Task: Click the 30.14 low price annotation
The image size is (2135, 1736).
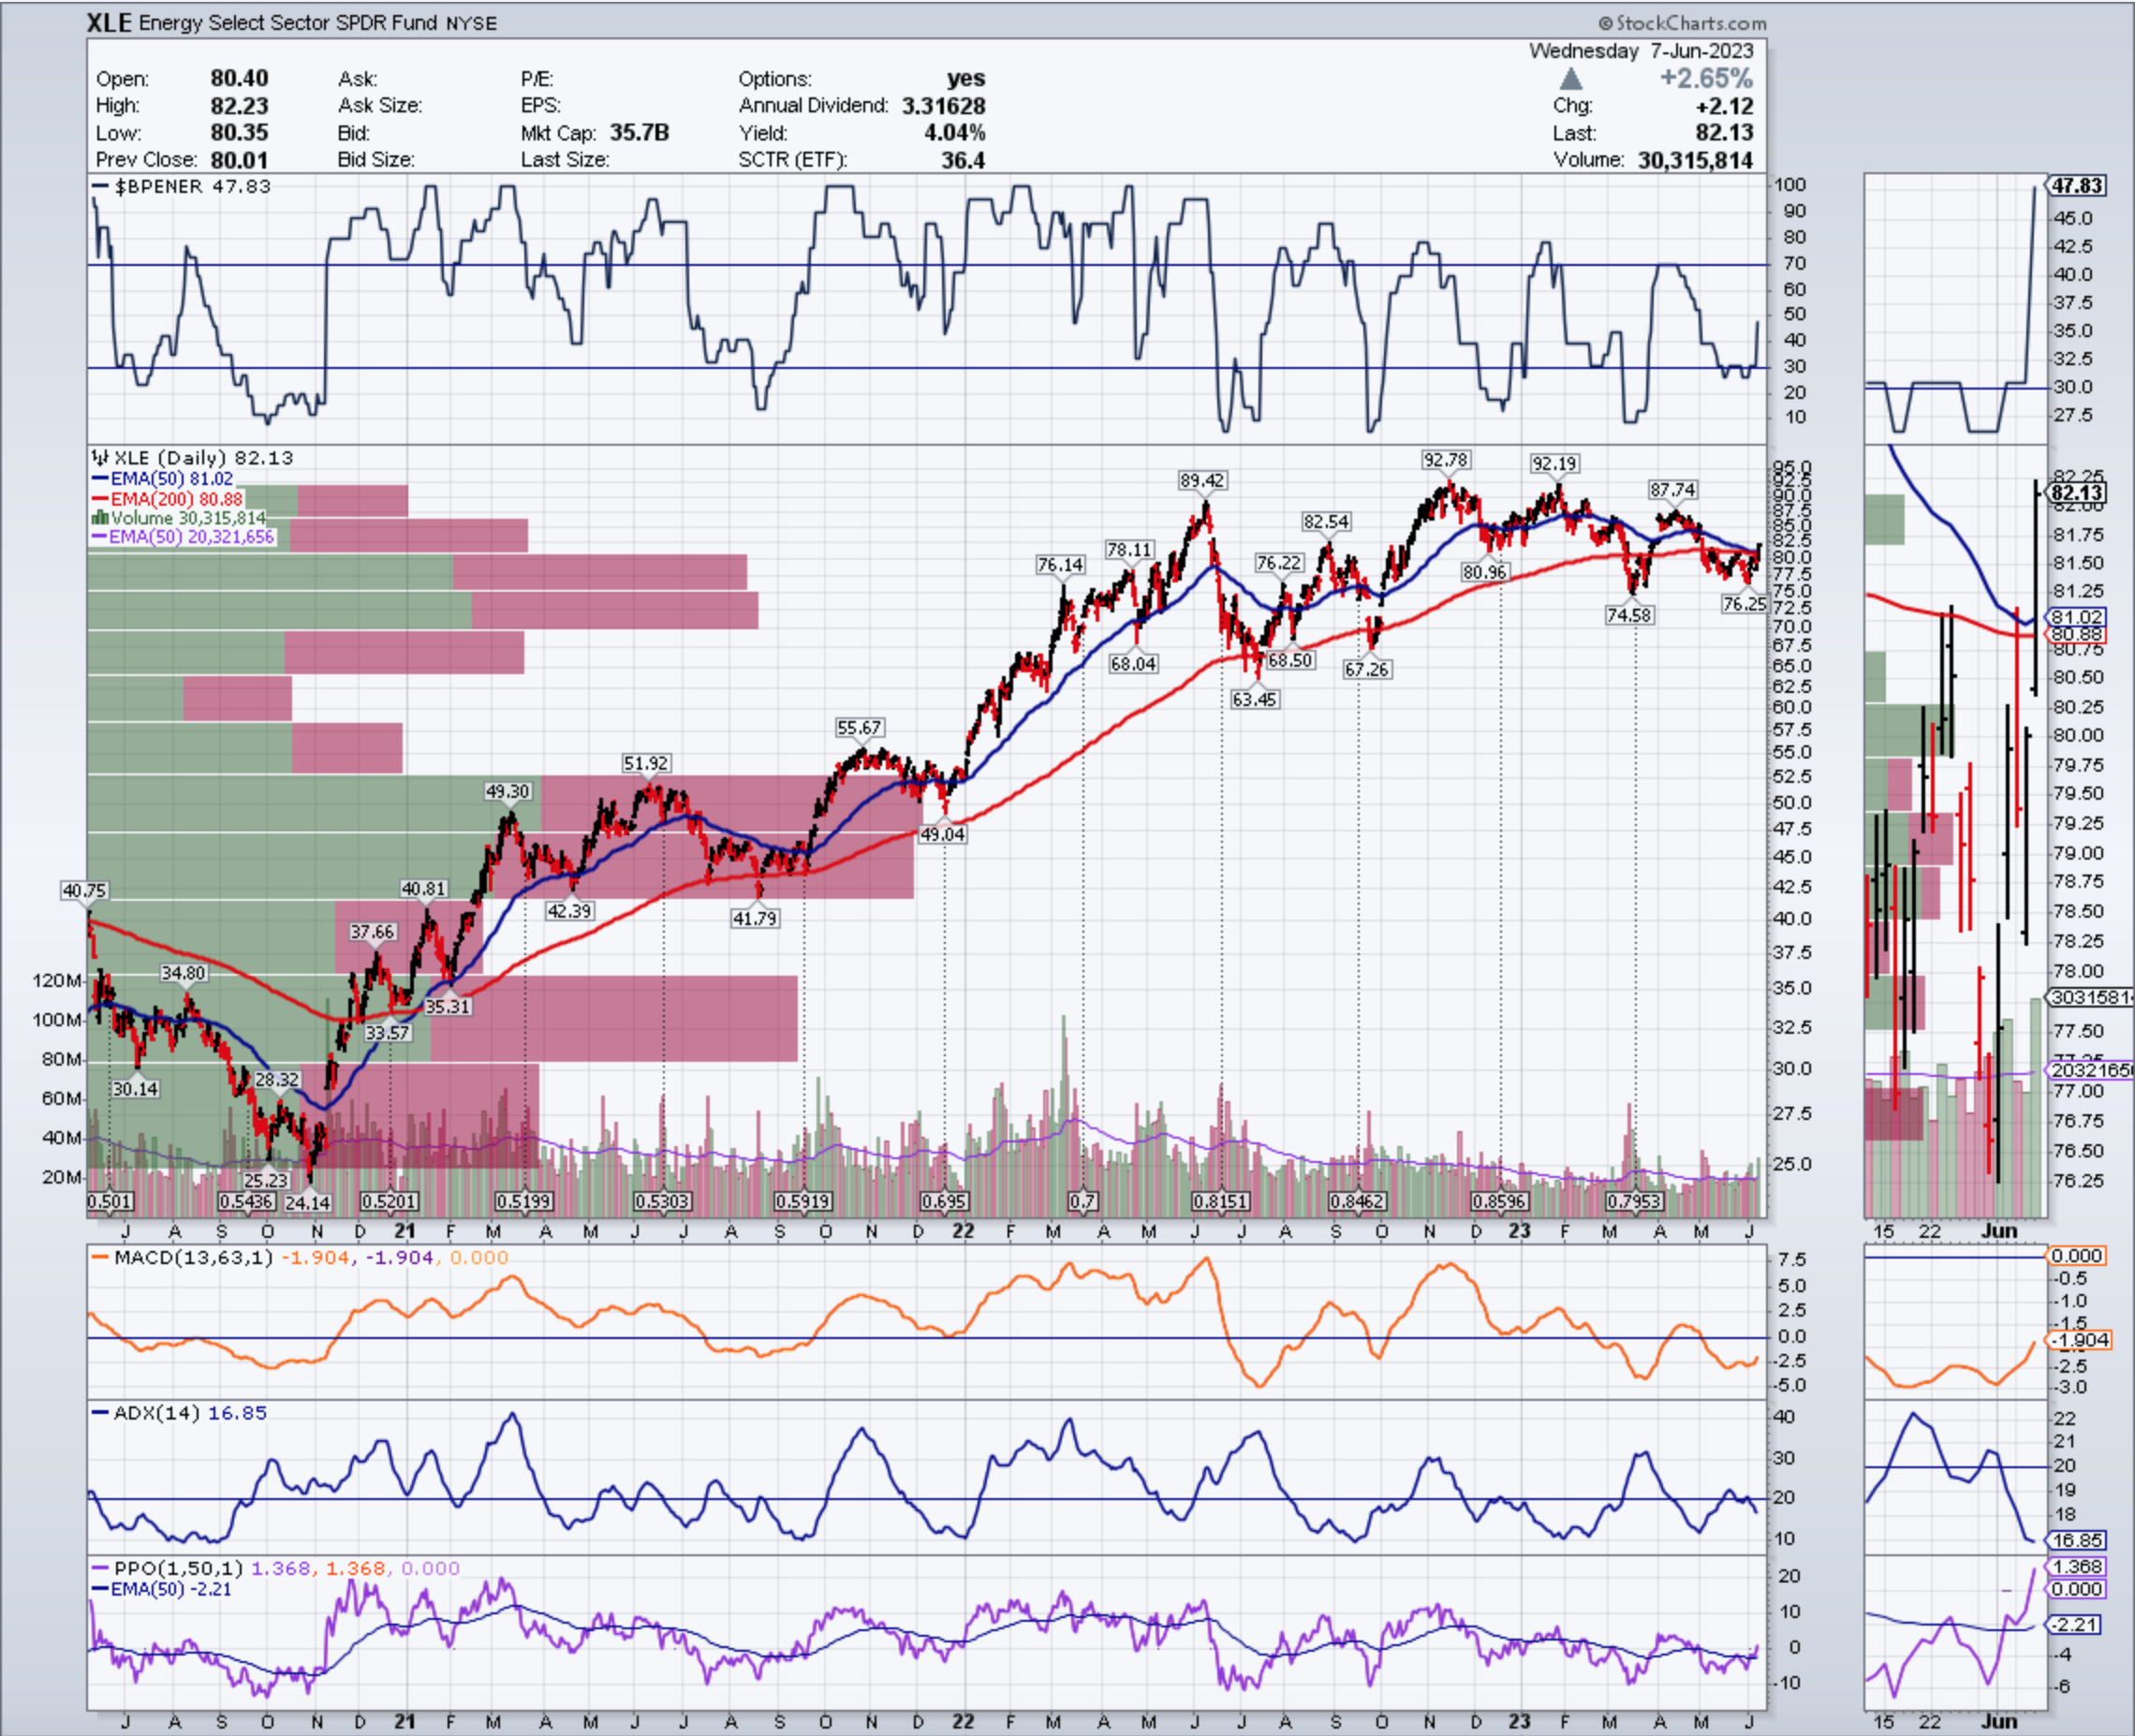Action: (135, 1089)
